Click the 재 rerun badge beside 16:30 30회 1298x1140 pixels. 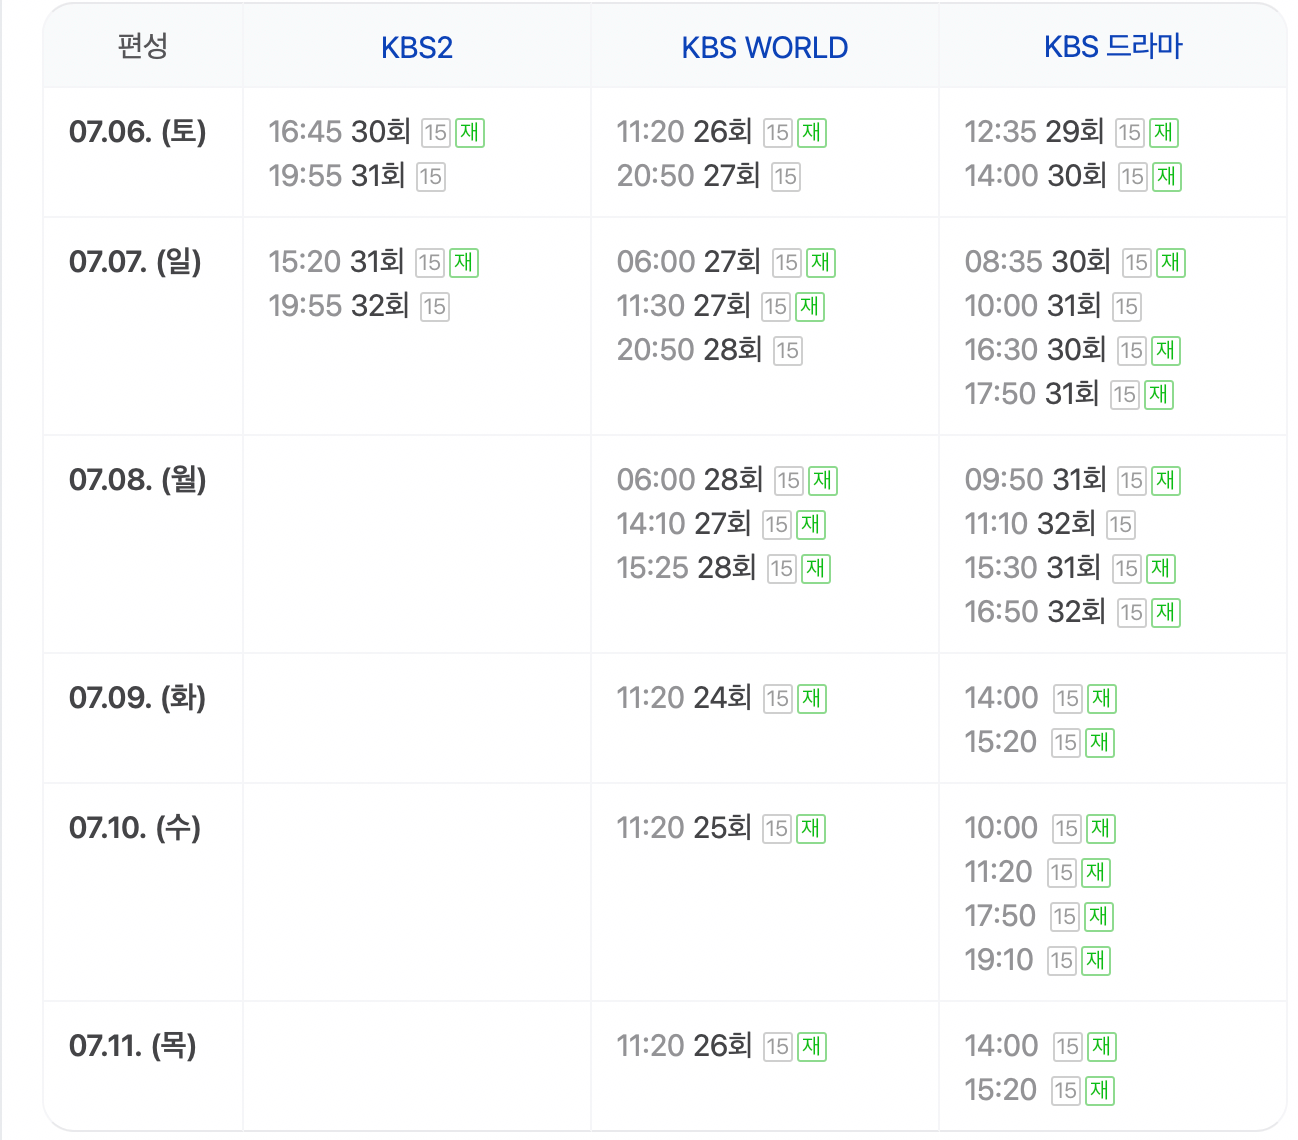(1166, 351)
